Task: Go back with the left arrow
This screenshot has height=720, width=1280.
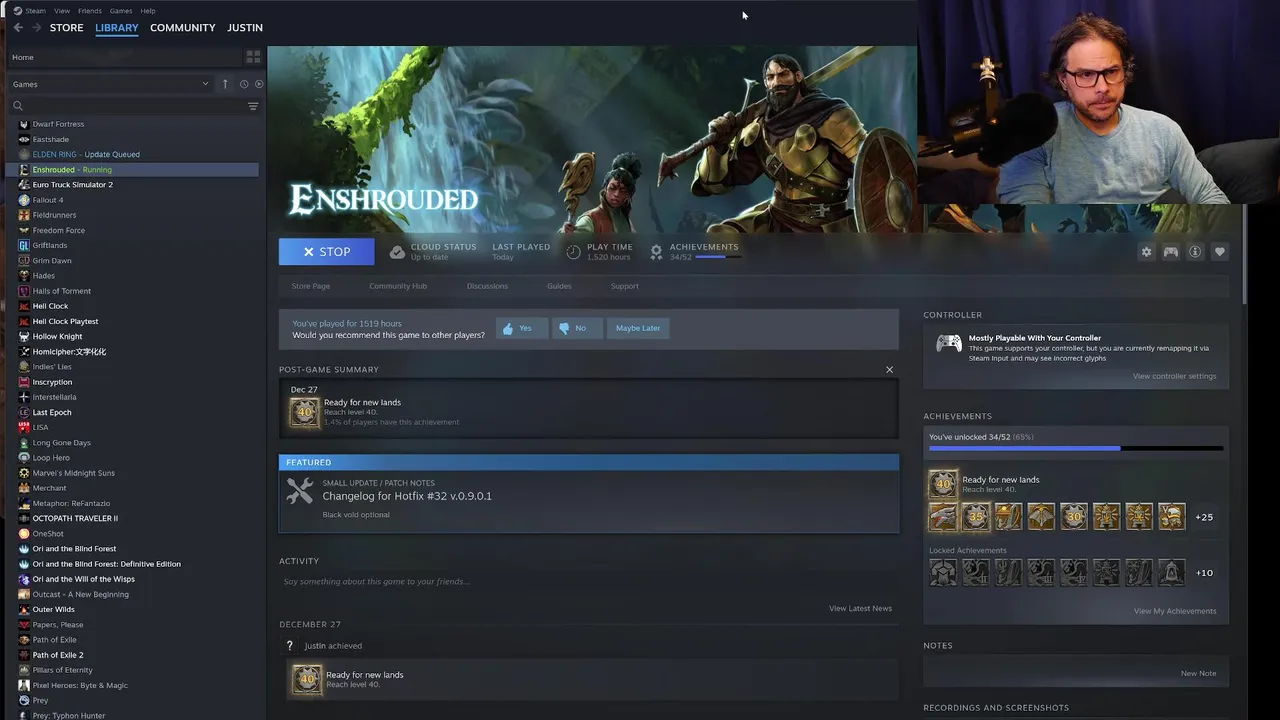Action: pos(18,28)
